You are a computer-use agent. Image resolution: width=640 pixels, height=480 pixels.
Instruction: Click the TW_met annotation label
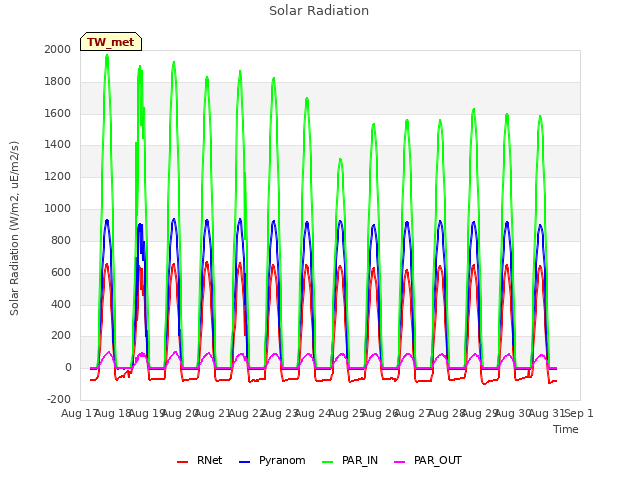click(x=111, y=42)
